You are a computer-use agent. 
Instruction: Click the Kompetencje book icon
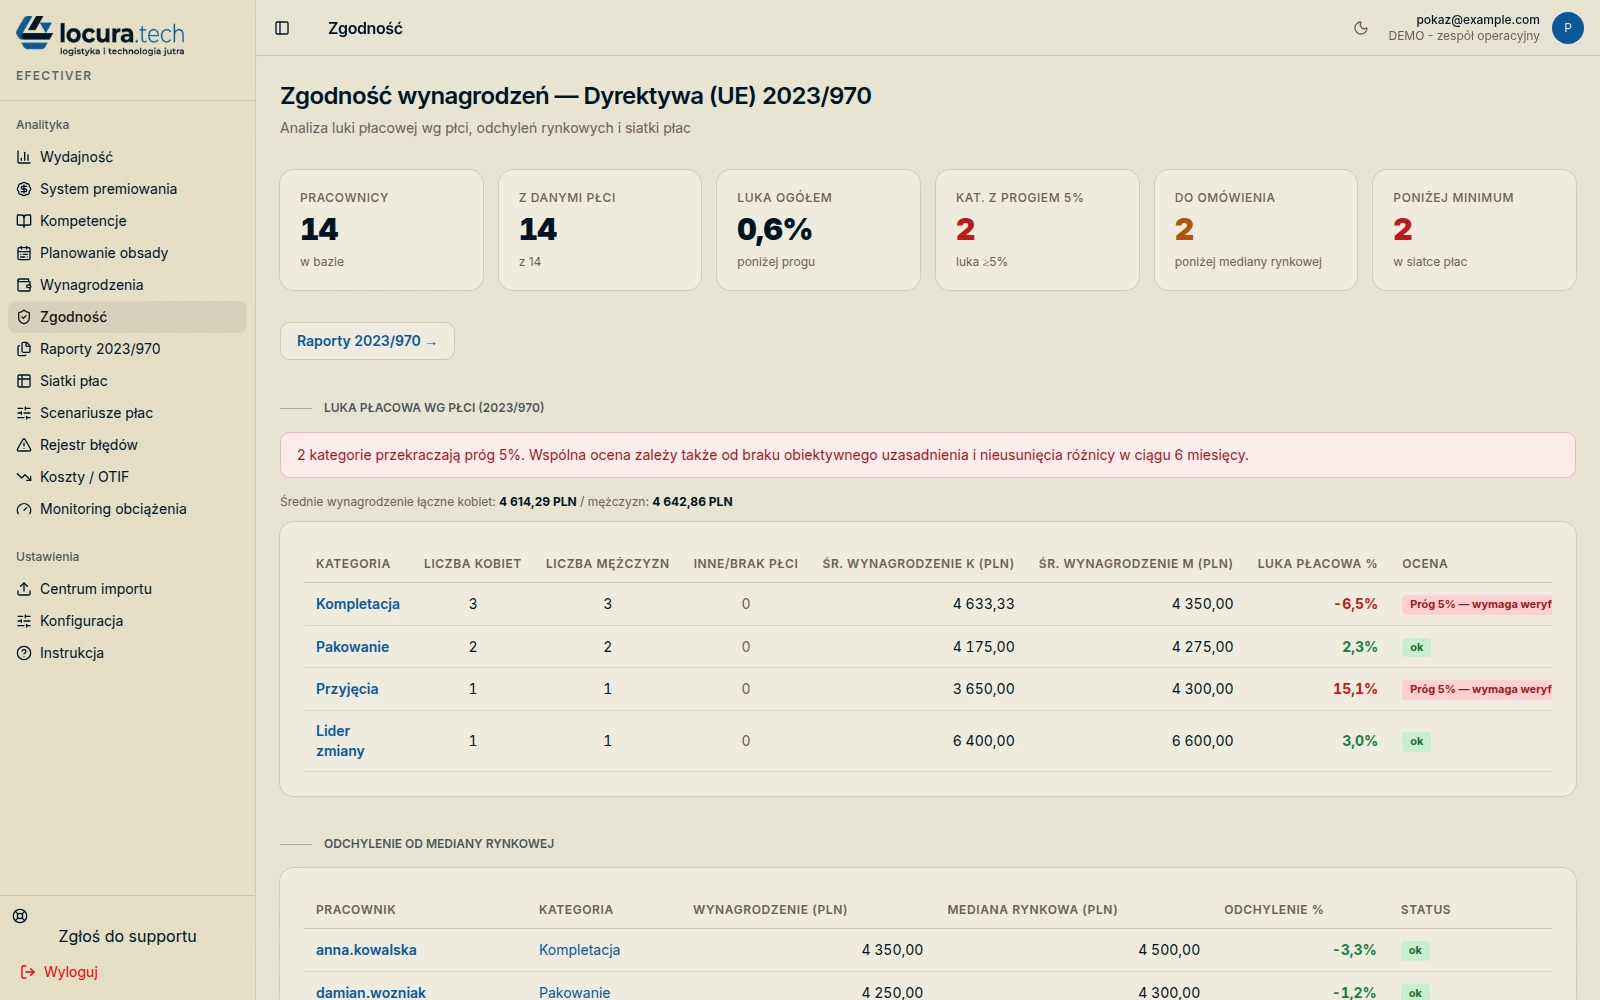pyautogui.click(x=24, y=221)
